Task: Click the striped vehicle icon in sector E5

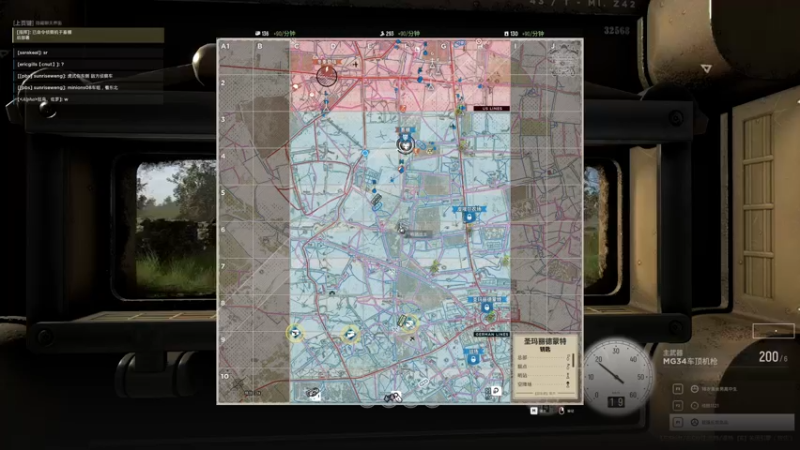Action: coord(377,200)
